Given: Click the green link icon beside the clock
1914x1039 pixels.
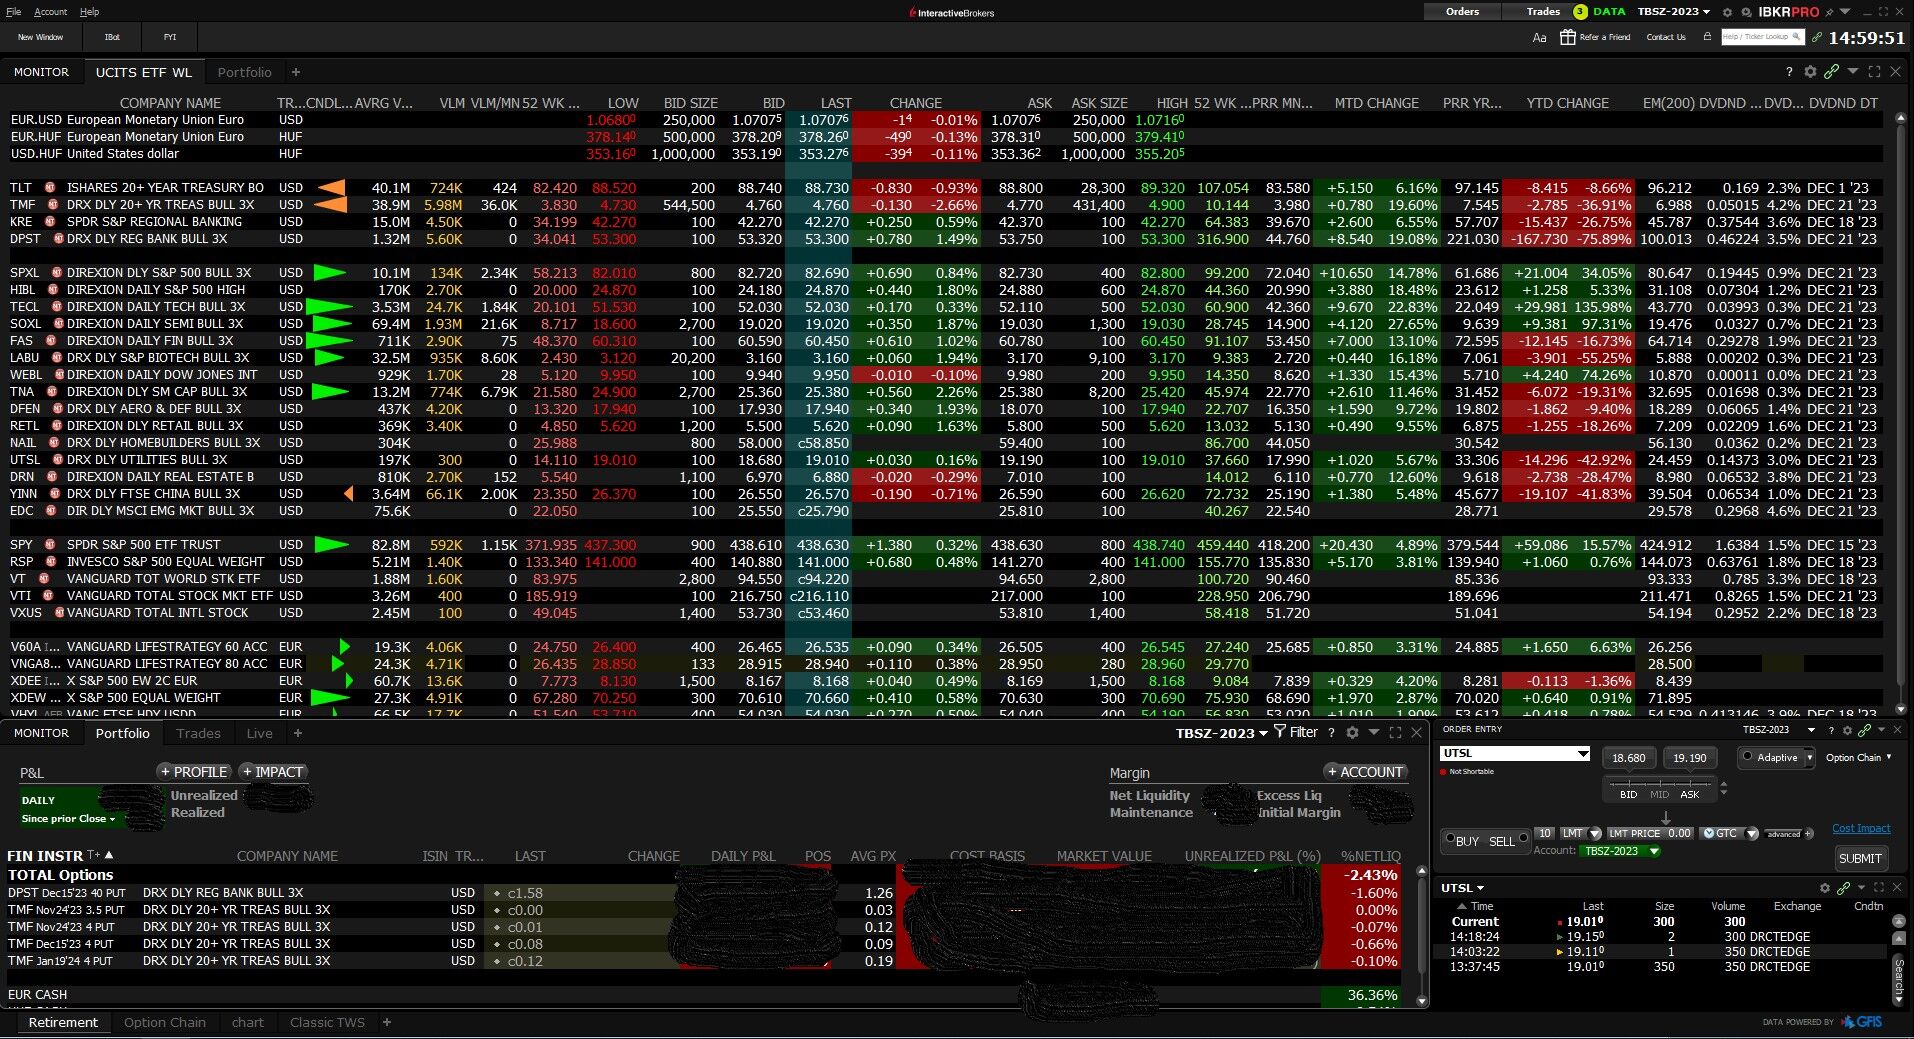Looking at the screenshot, I should coord(1817,37).
